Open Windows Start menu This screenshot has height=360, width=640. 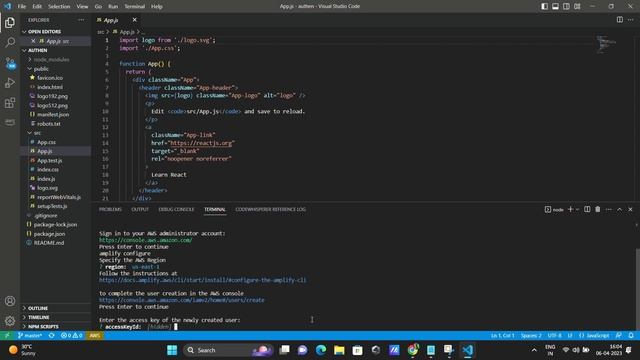172,350
